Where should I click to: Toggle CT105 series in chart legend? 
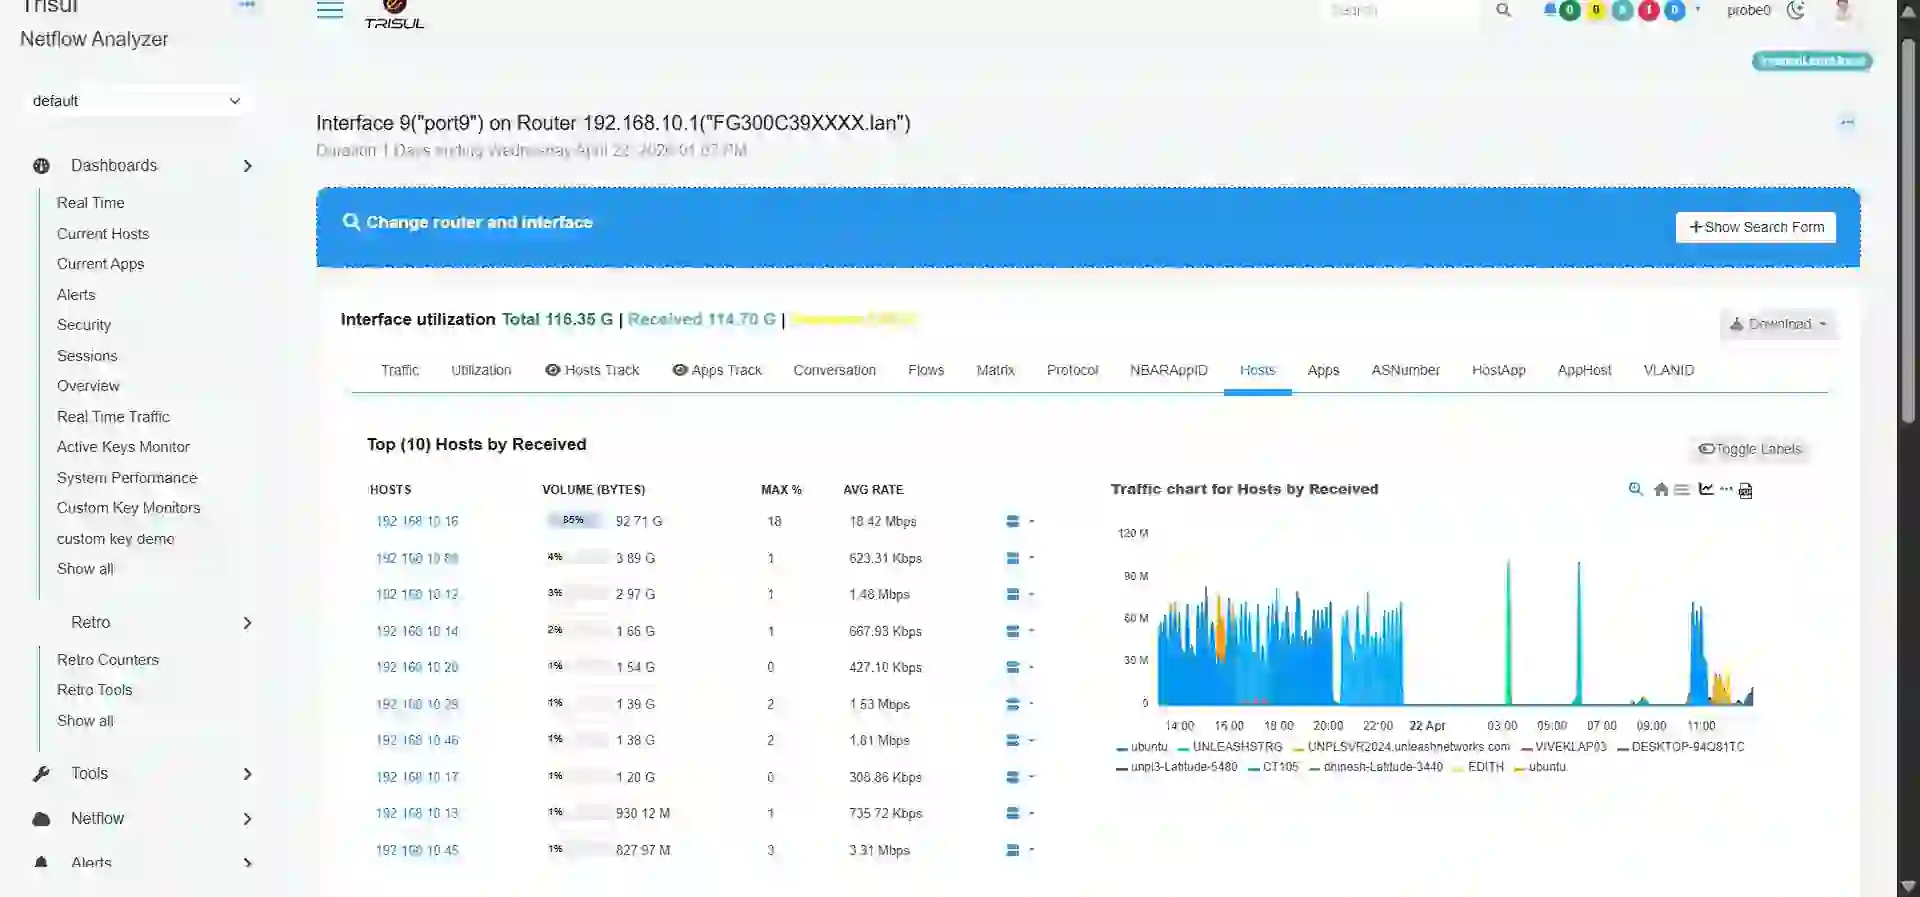1273,767
